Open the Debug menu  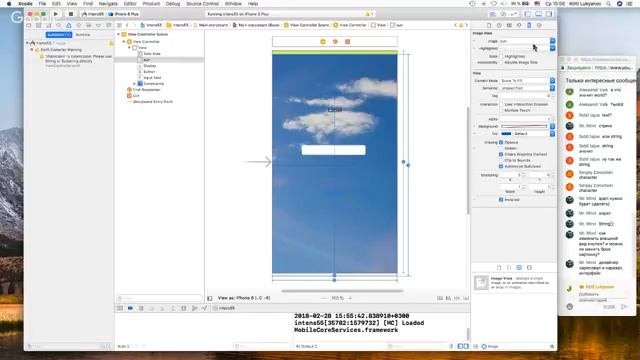(173, 4)
